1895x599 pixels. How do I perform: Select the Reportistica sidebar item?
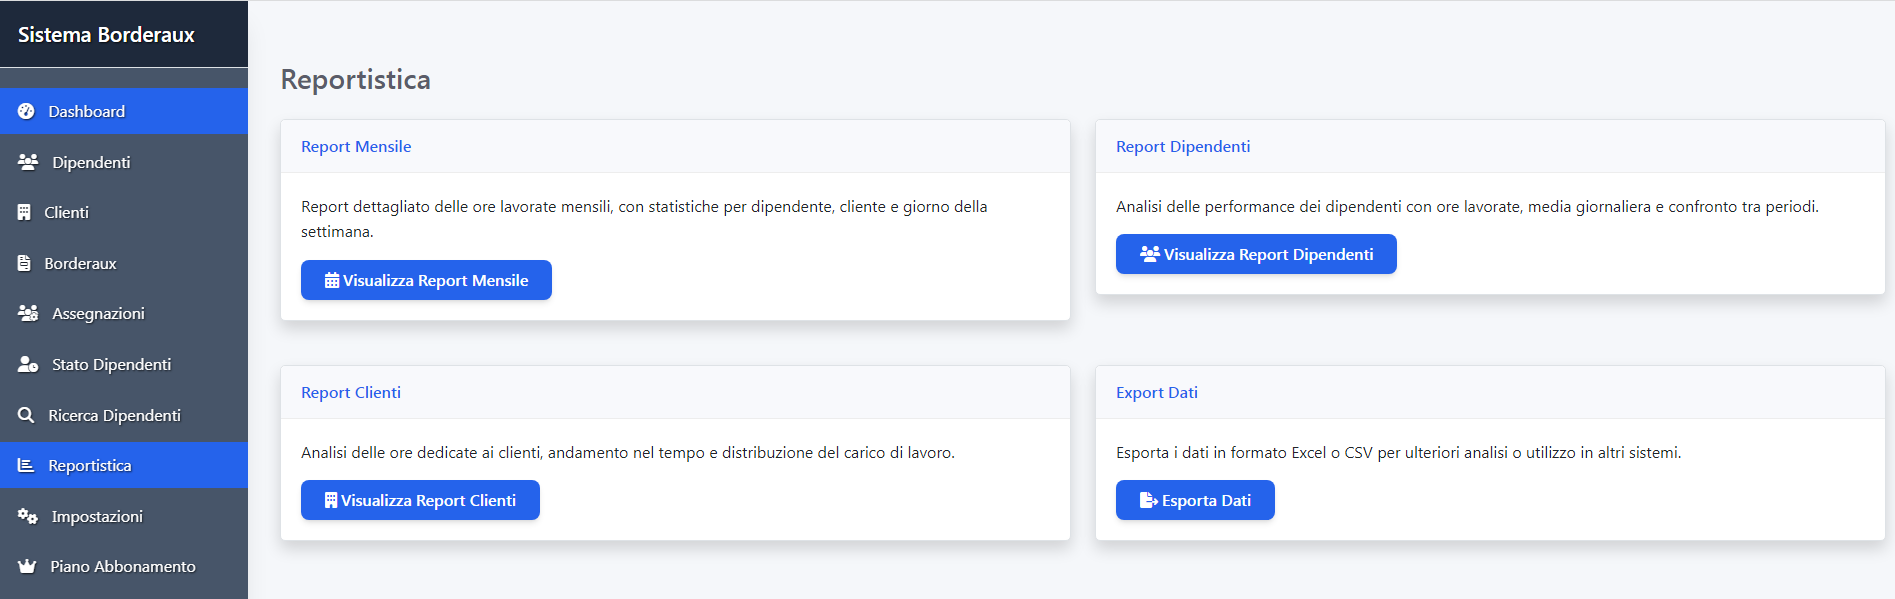click(124, 465)
